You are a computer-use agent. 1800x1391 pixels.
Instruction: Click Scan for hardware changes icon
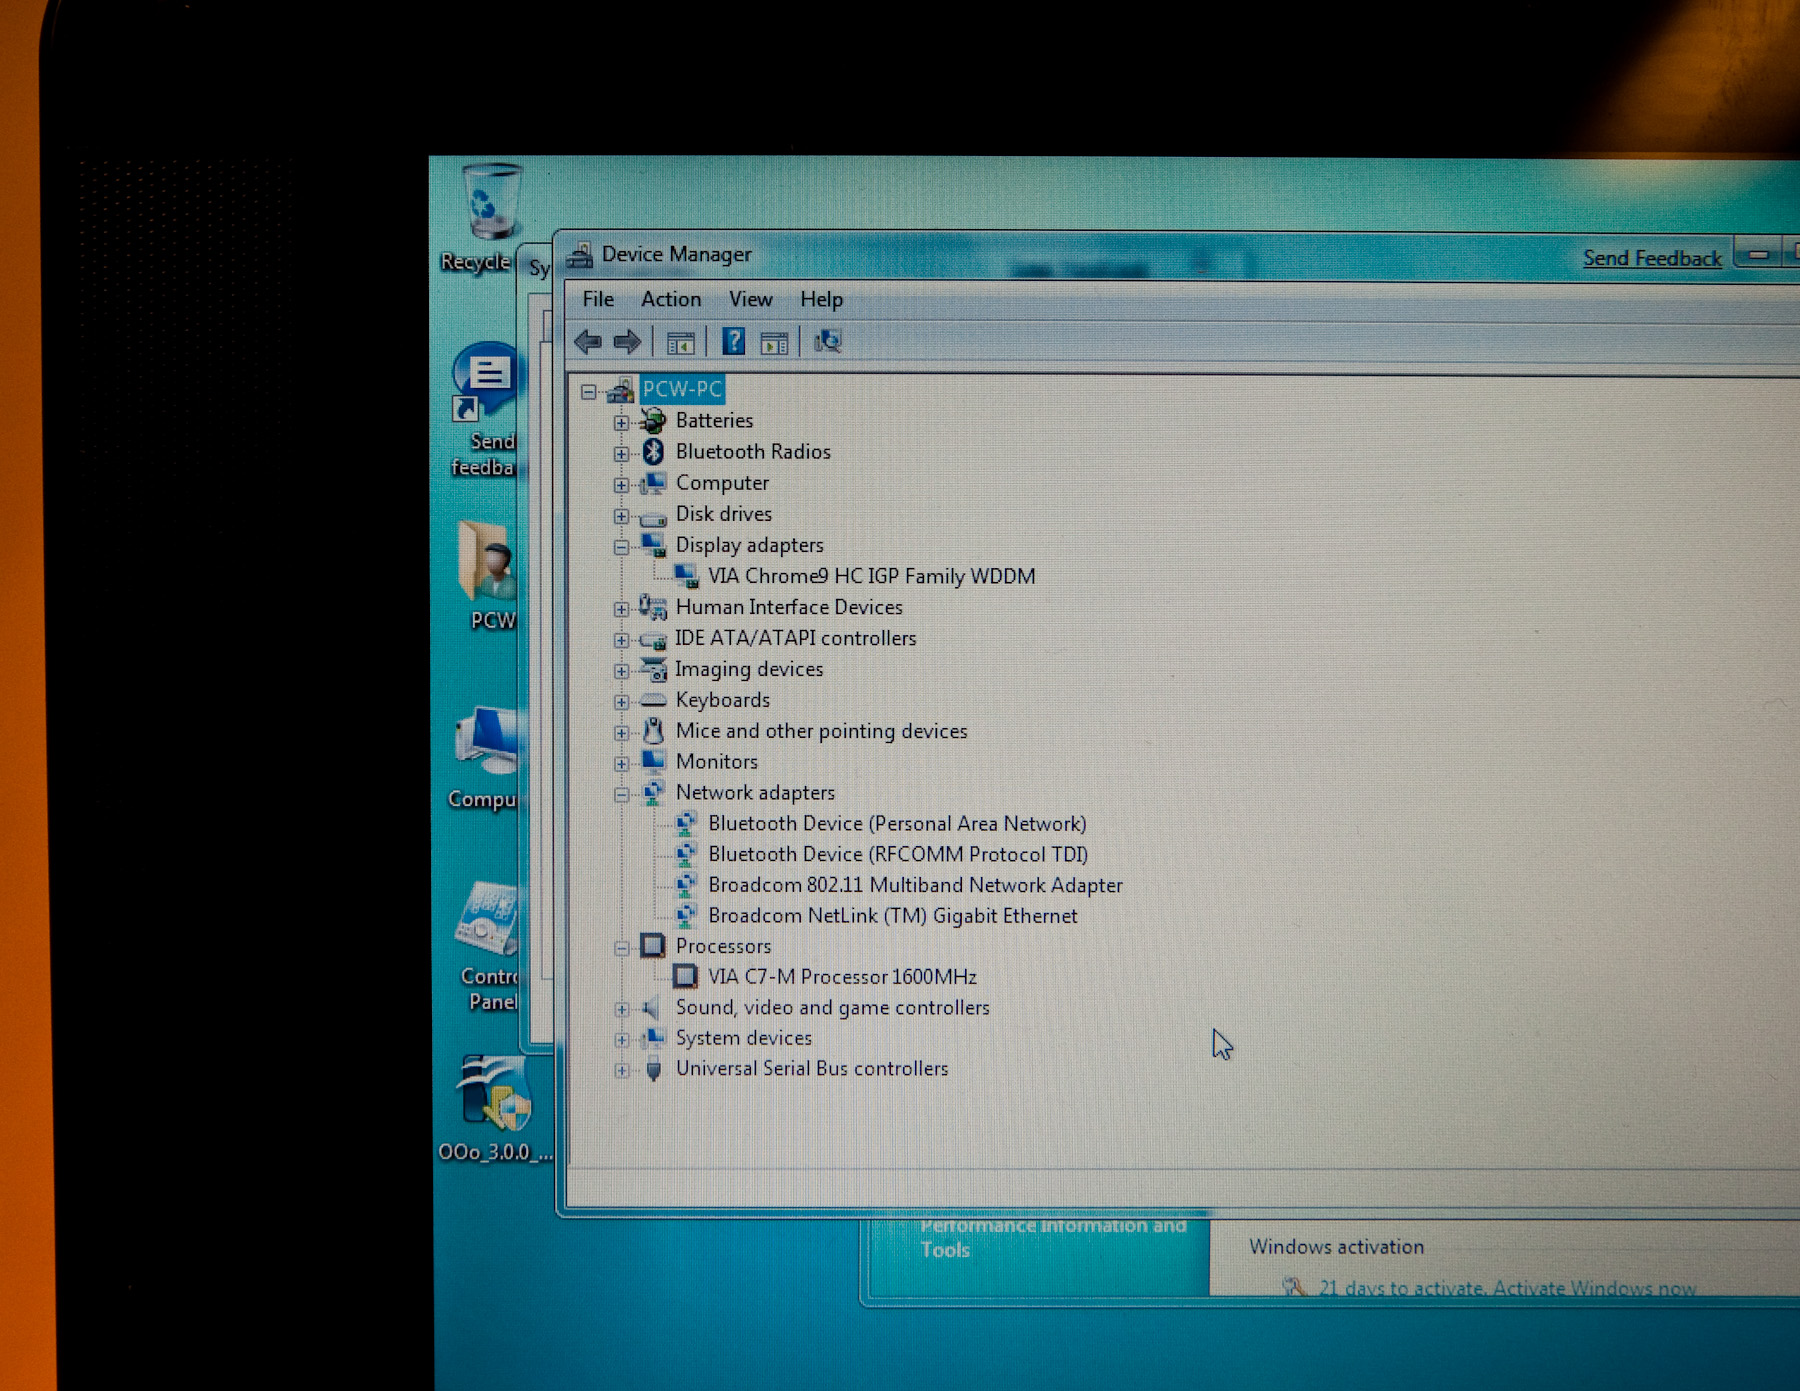[x=828, y=342]
